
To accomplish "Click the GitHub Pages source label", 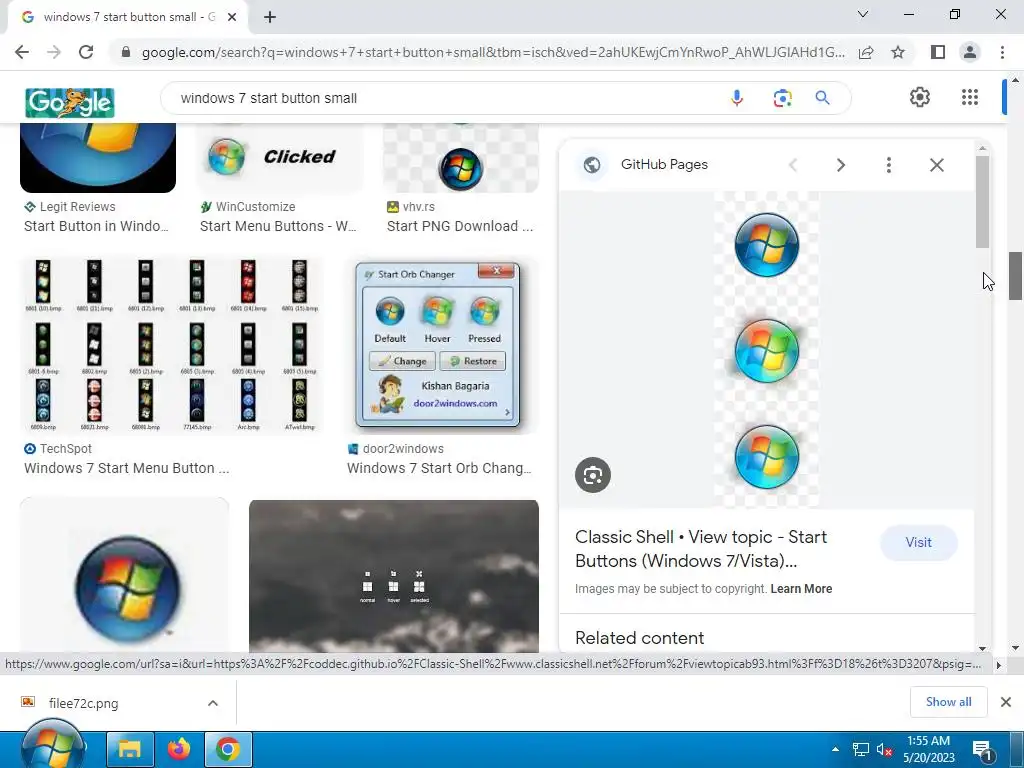I will coord(664,165).
